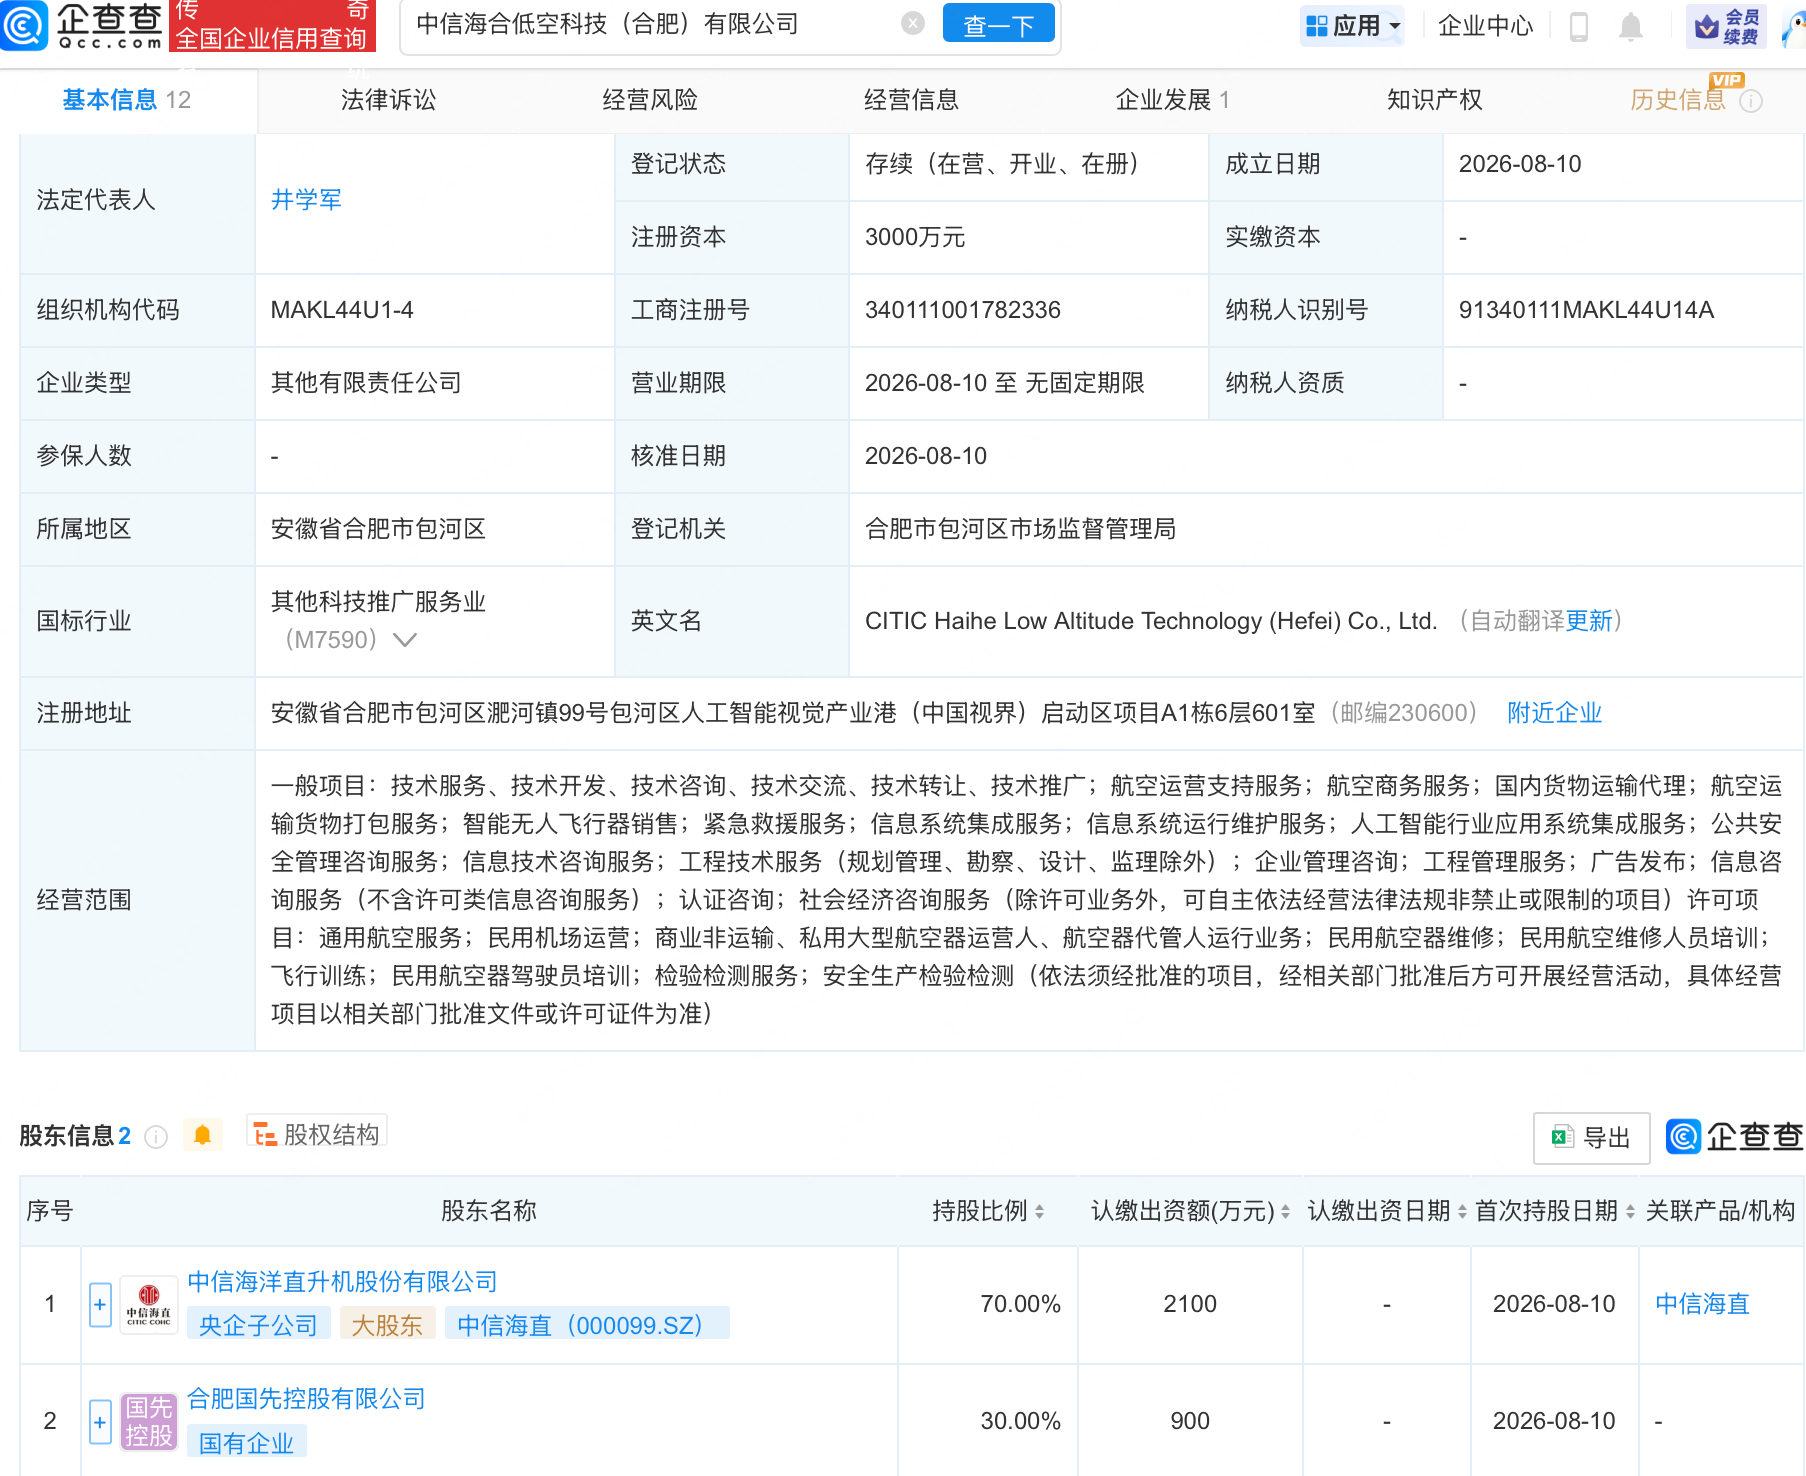The height and width of the screenshot is (1476, 1806).
Task: Click the 企查查 logo beside export
Action: (x=1734, y=1137)
